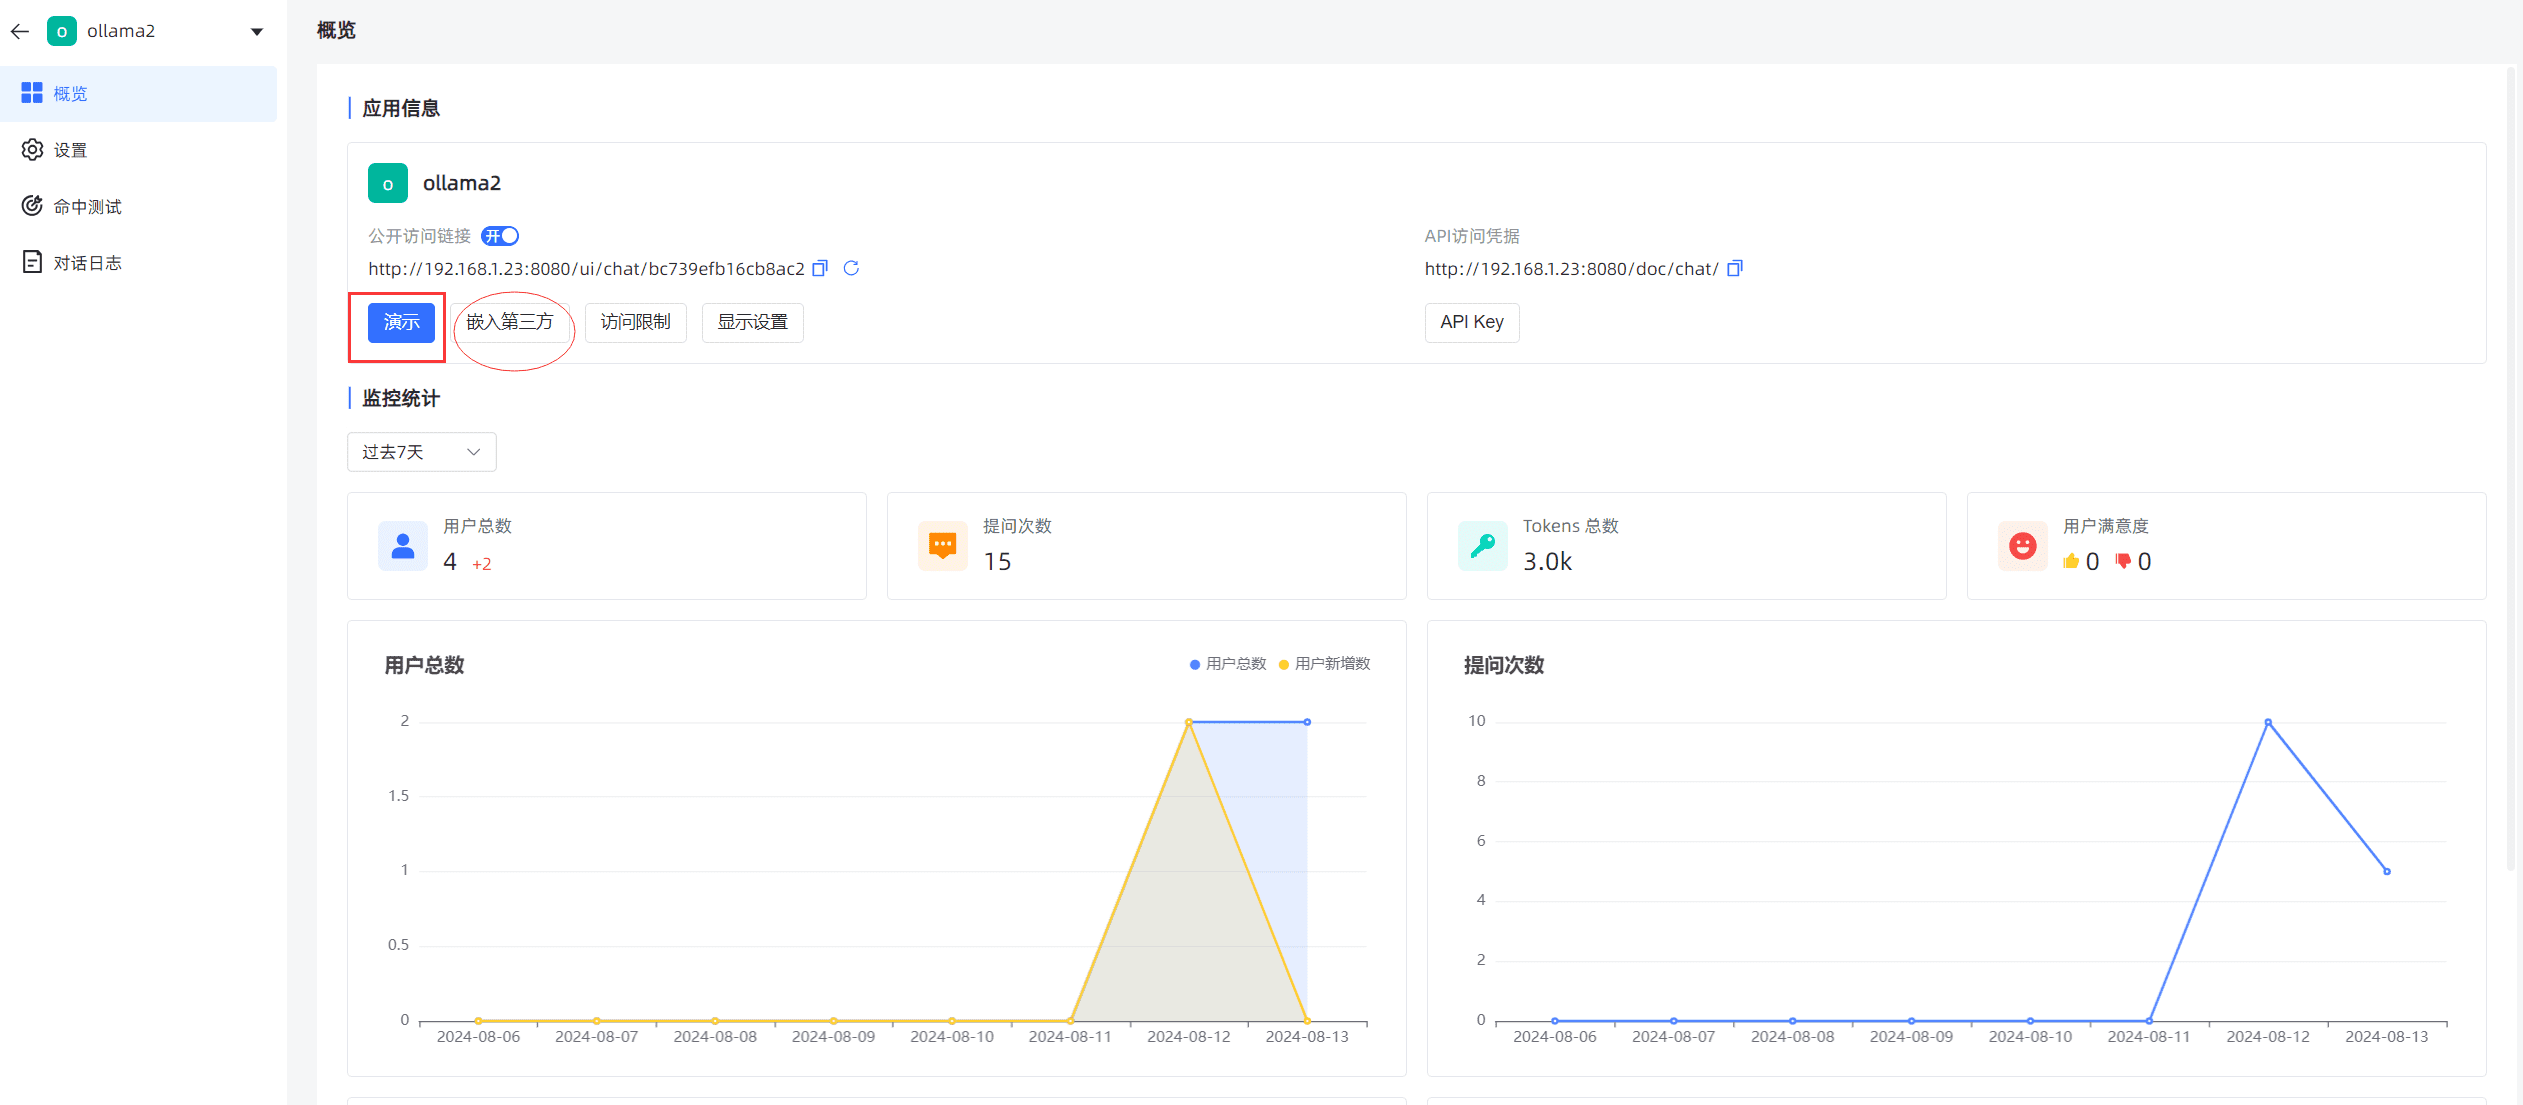Click the thumbs-up satisfaction icon
Screen dimensions: 2523x1105
click(2070, 561)
